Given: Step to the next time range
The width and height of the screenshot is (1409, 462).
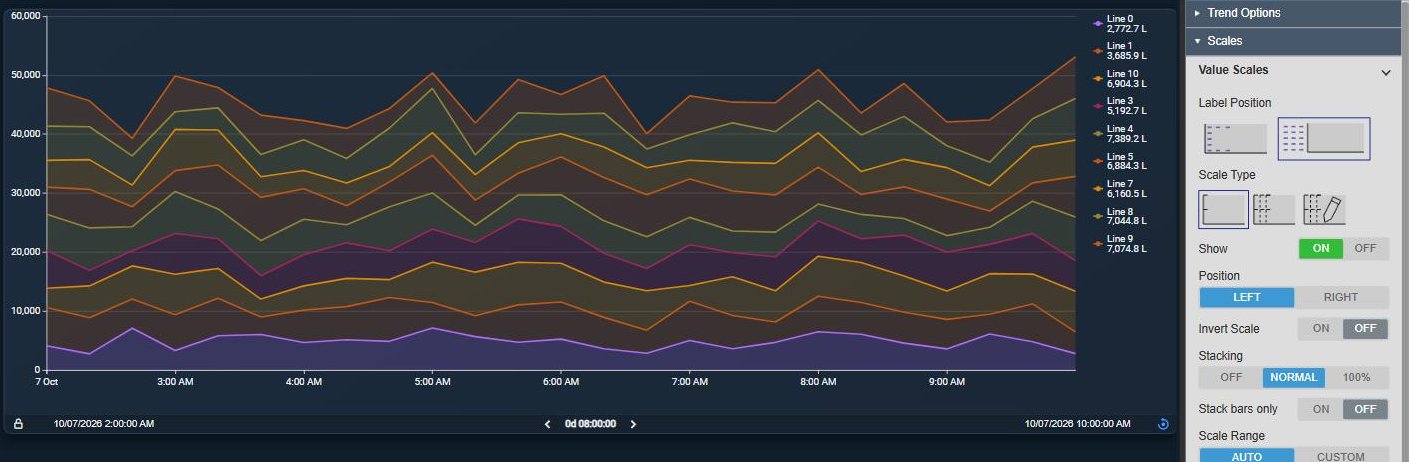Looking at the screenshot, I should [633, 424].
